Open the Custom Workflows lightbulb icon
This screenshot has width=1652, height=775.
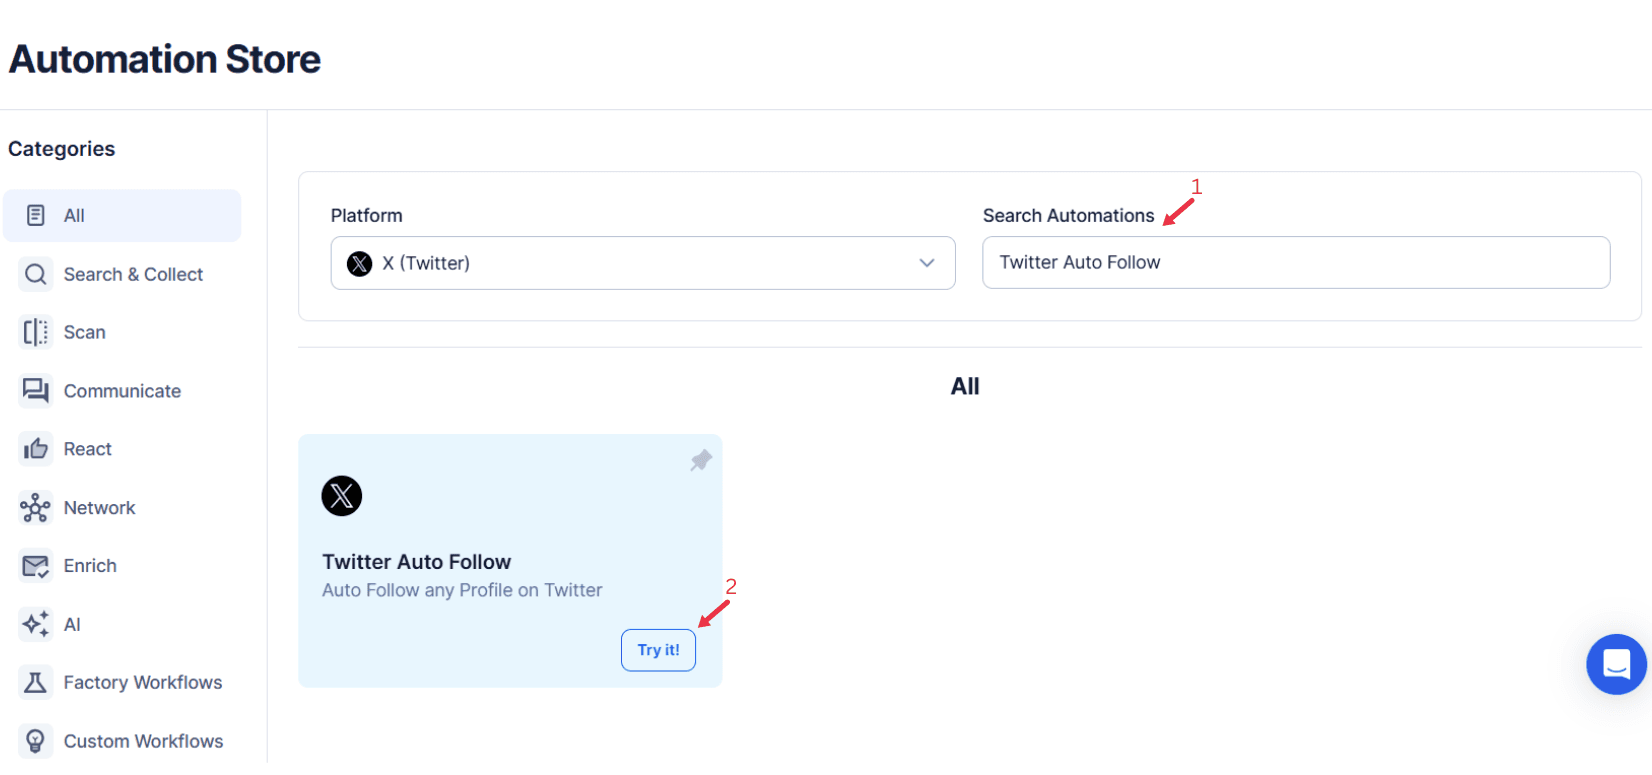[35, 740]
